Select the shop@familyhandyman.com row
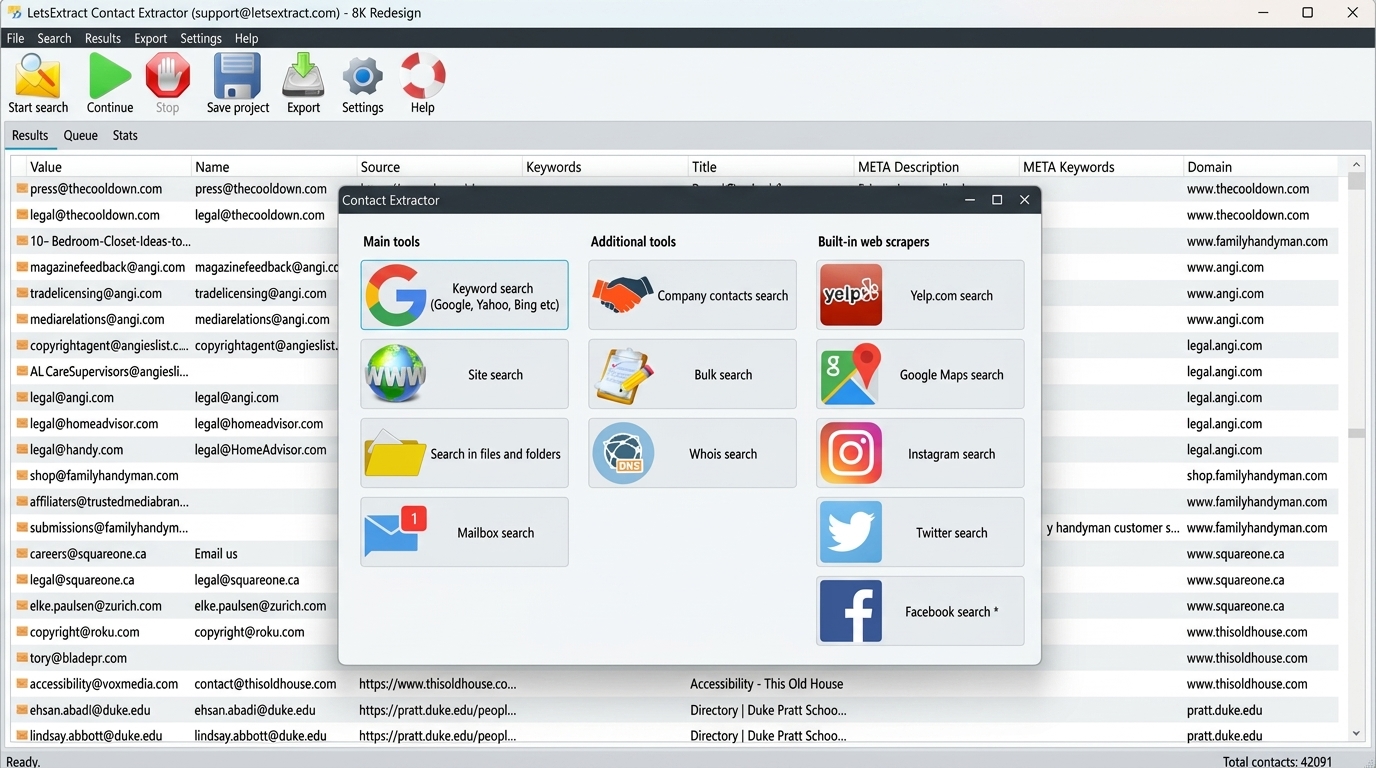 (104, 475)
